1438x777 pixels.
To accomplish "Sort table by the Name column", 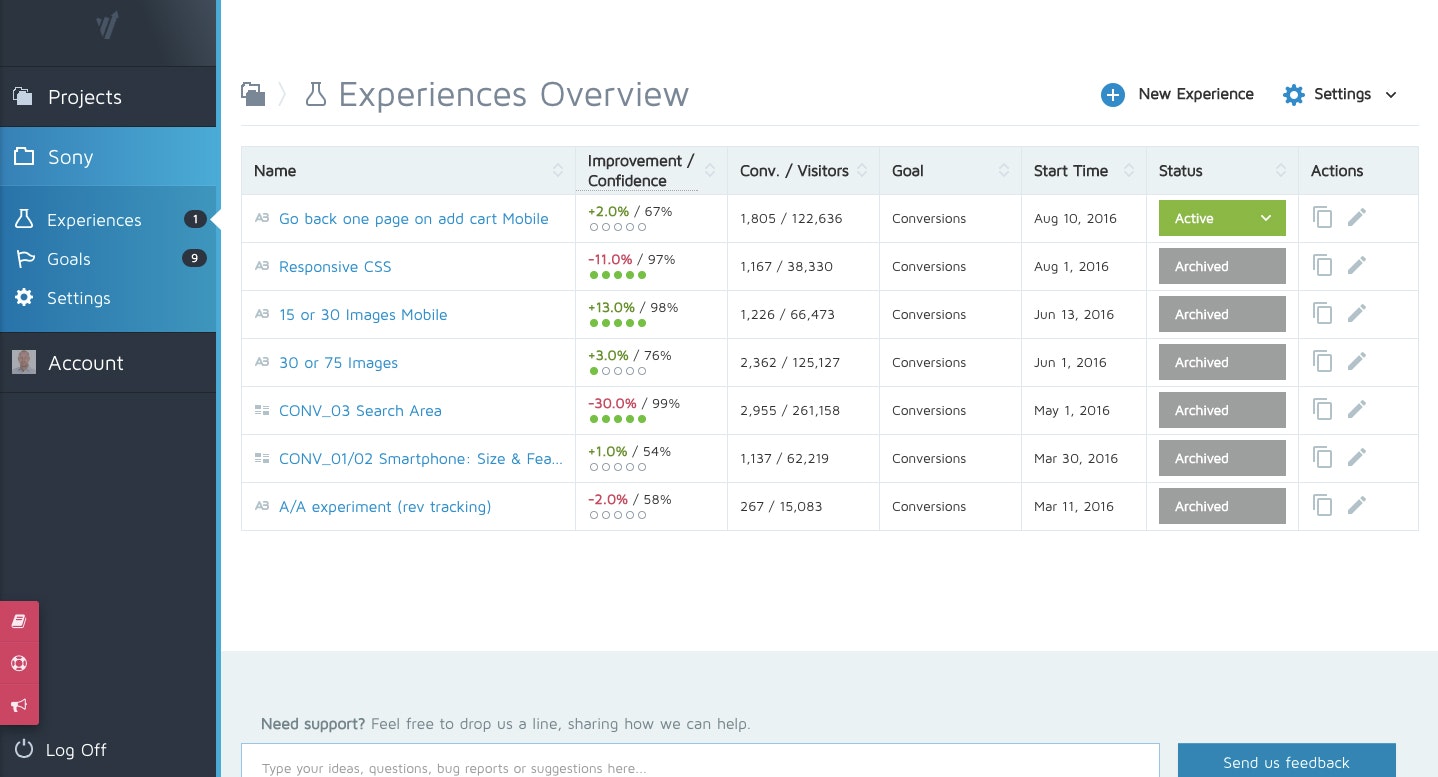I will tap(558, 171).
